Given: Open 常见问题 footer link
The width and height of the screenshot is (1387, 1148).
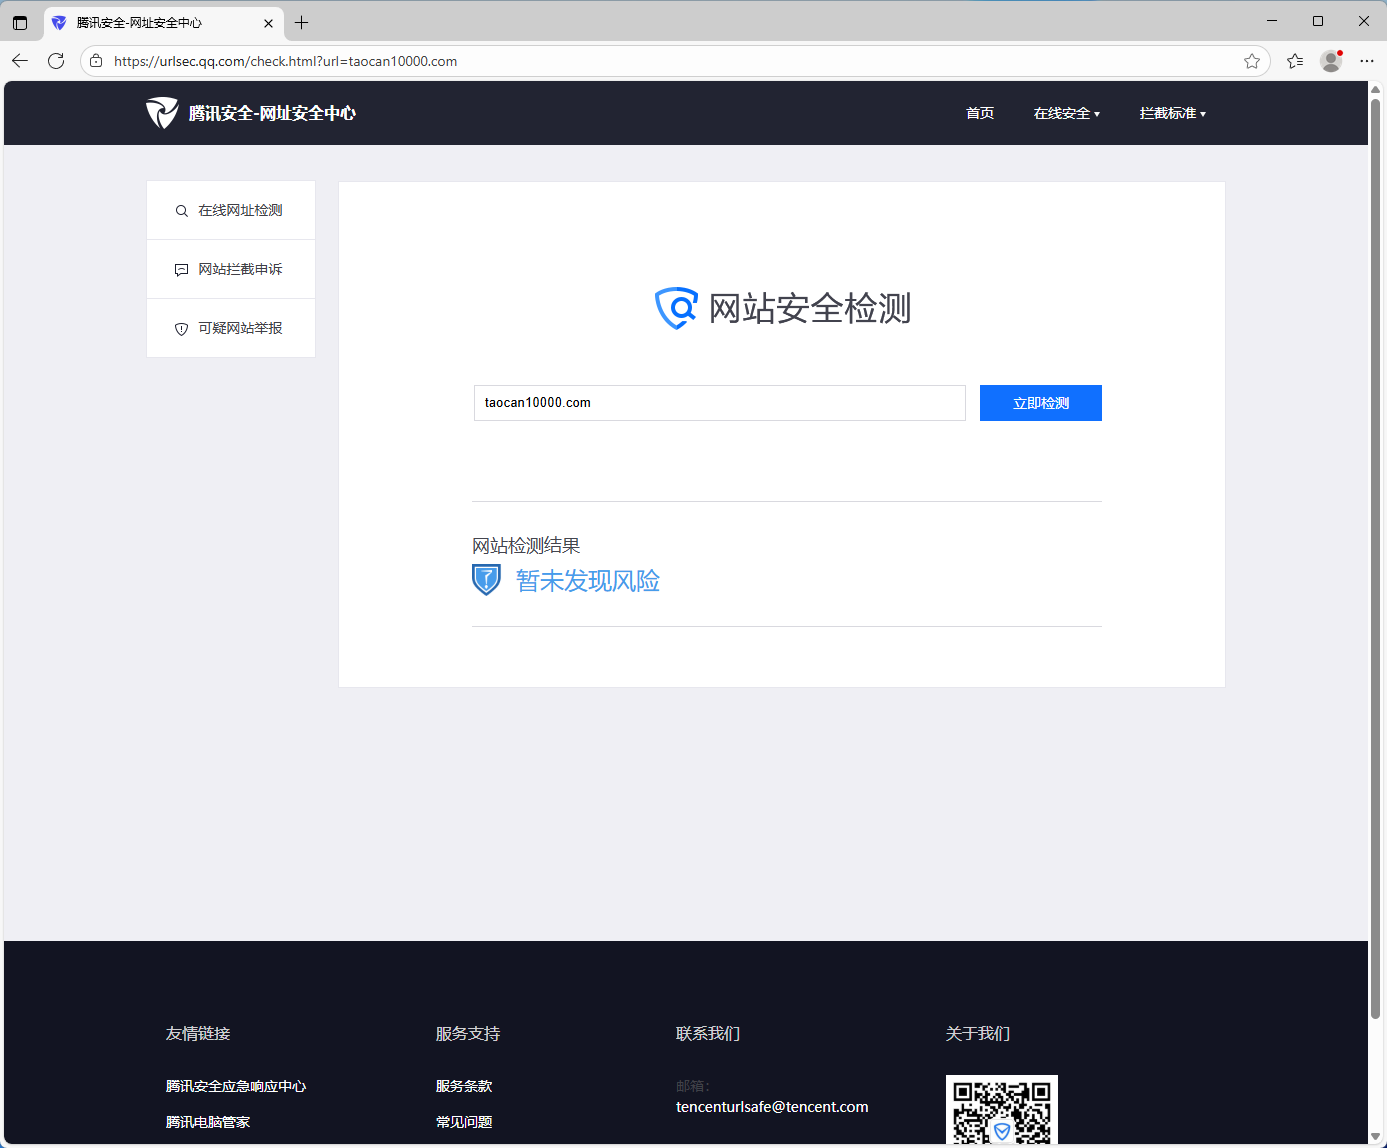Looking at the screenshot, I should (x=464, y=1122).
